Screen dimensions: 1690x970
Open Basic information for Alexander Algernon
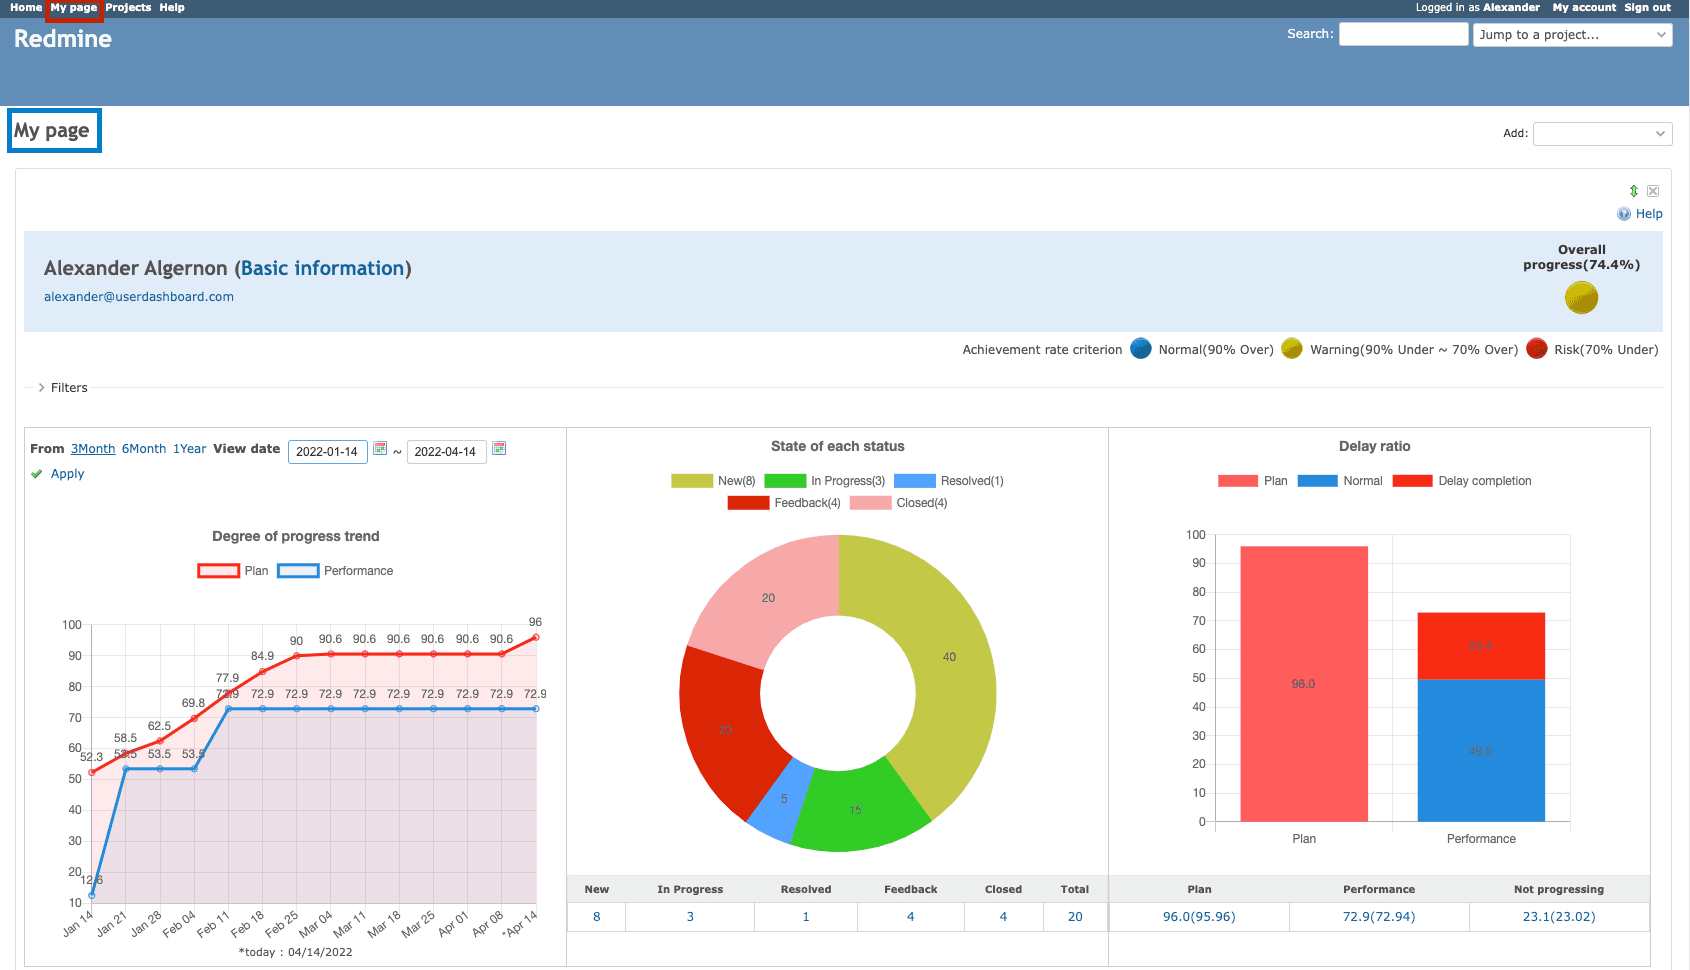coord(322,268)
